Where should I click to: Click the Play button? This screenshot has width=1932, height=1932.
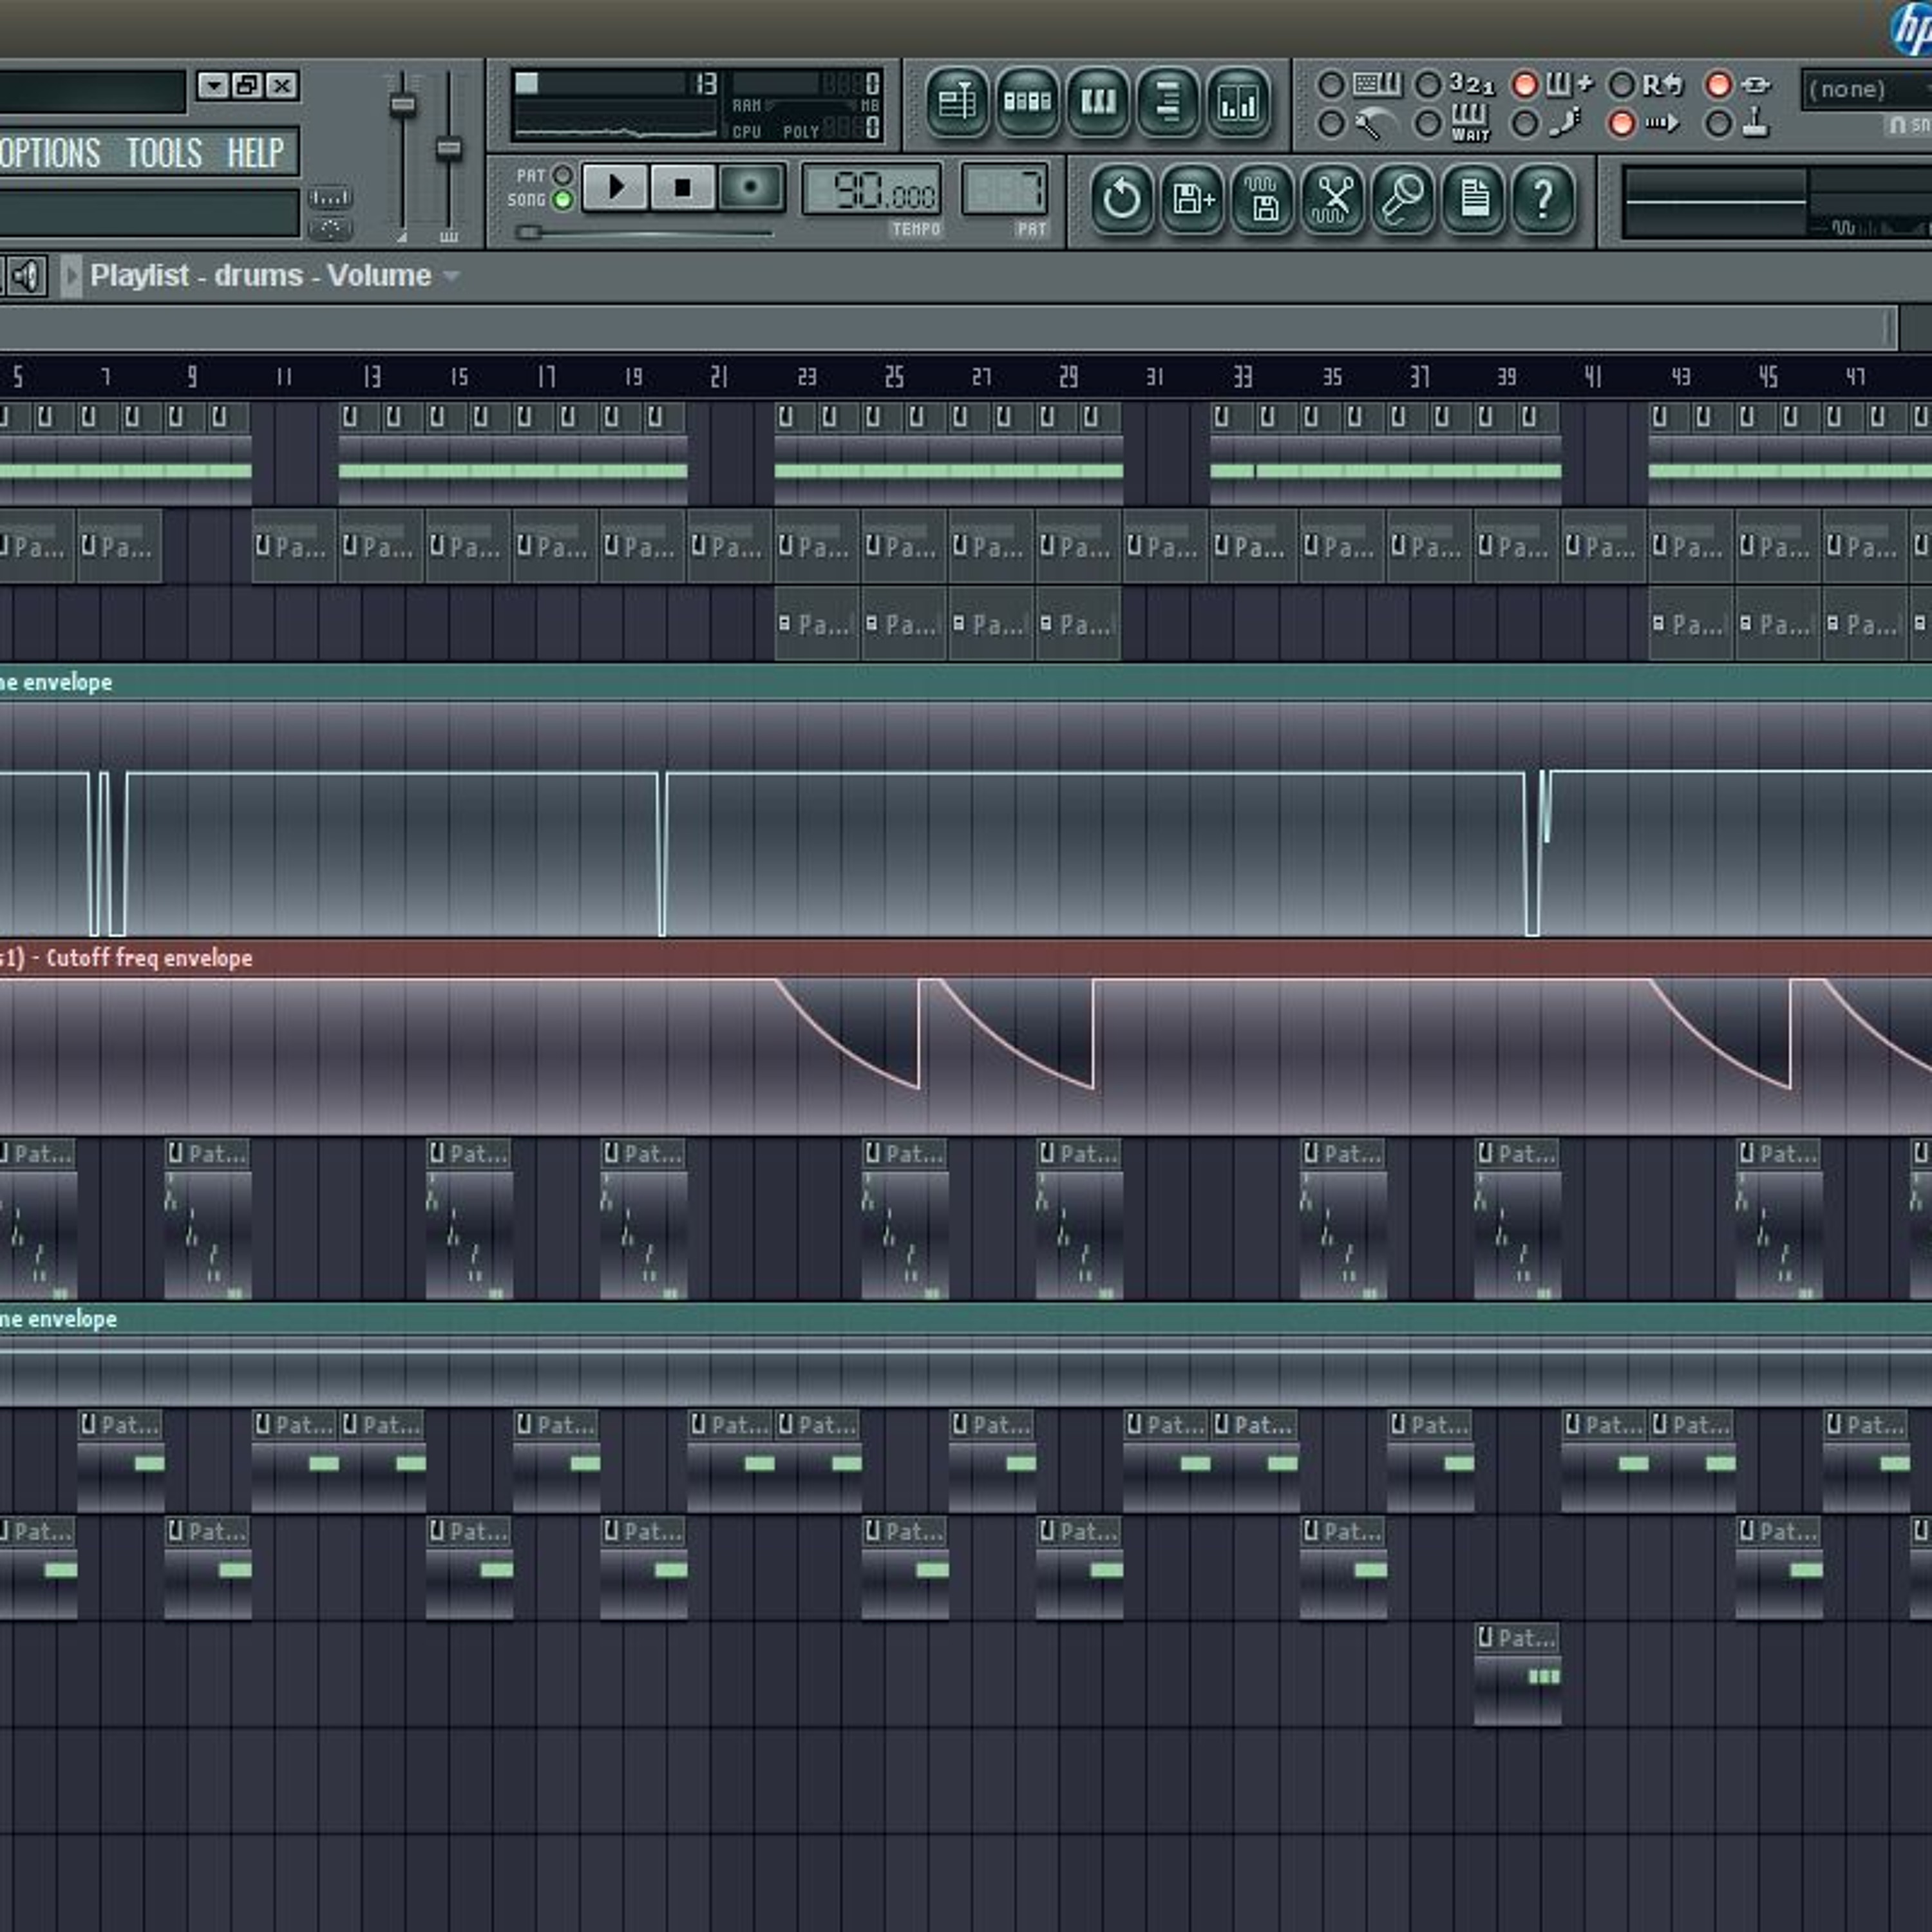tap(615, 188)
